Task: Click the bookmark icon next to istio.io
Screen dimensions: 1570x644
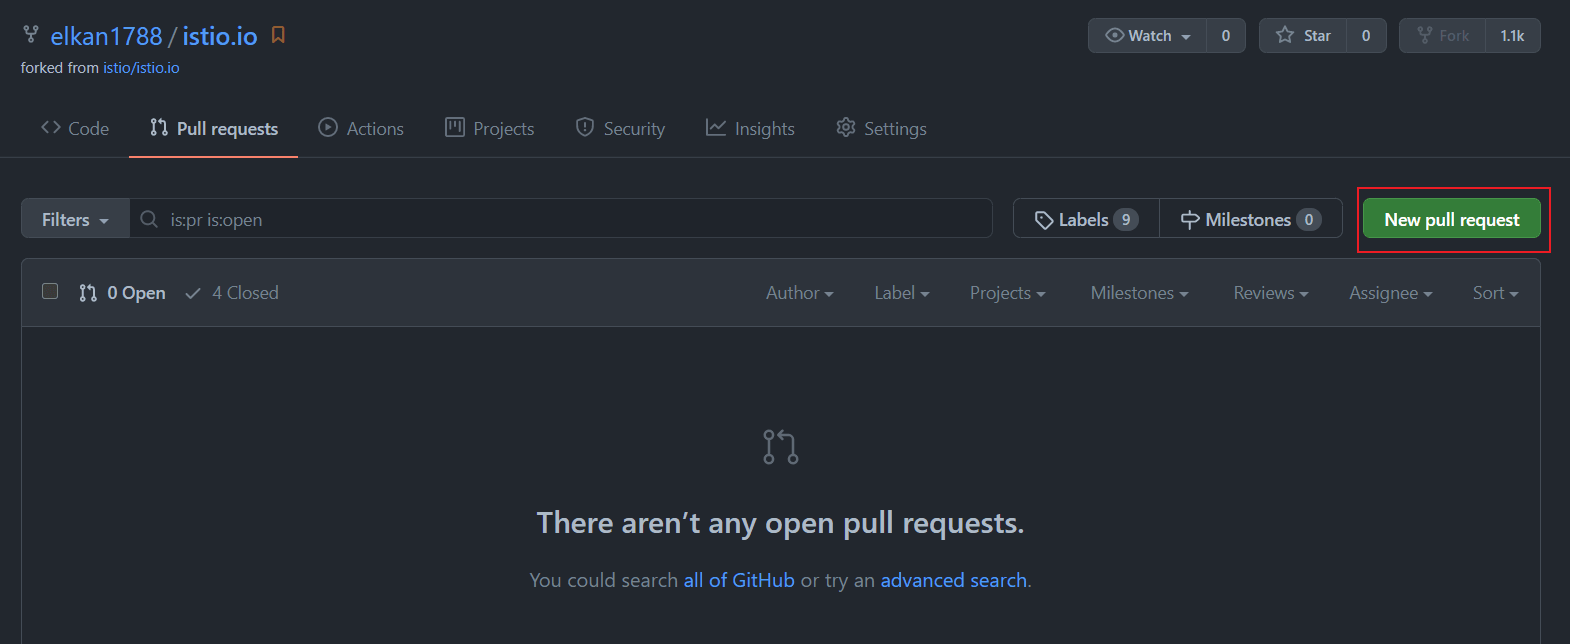Action: click(x=279, y=35)
